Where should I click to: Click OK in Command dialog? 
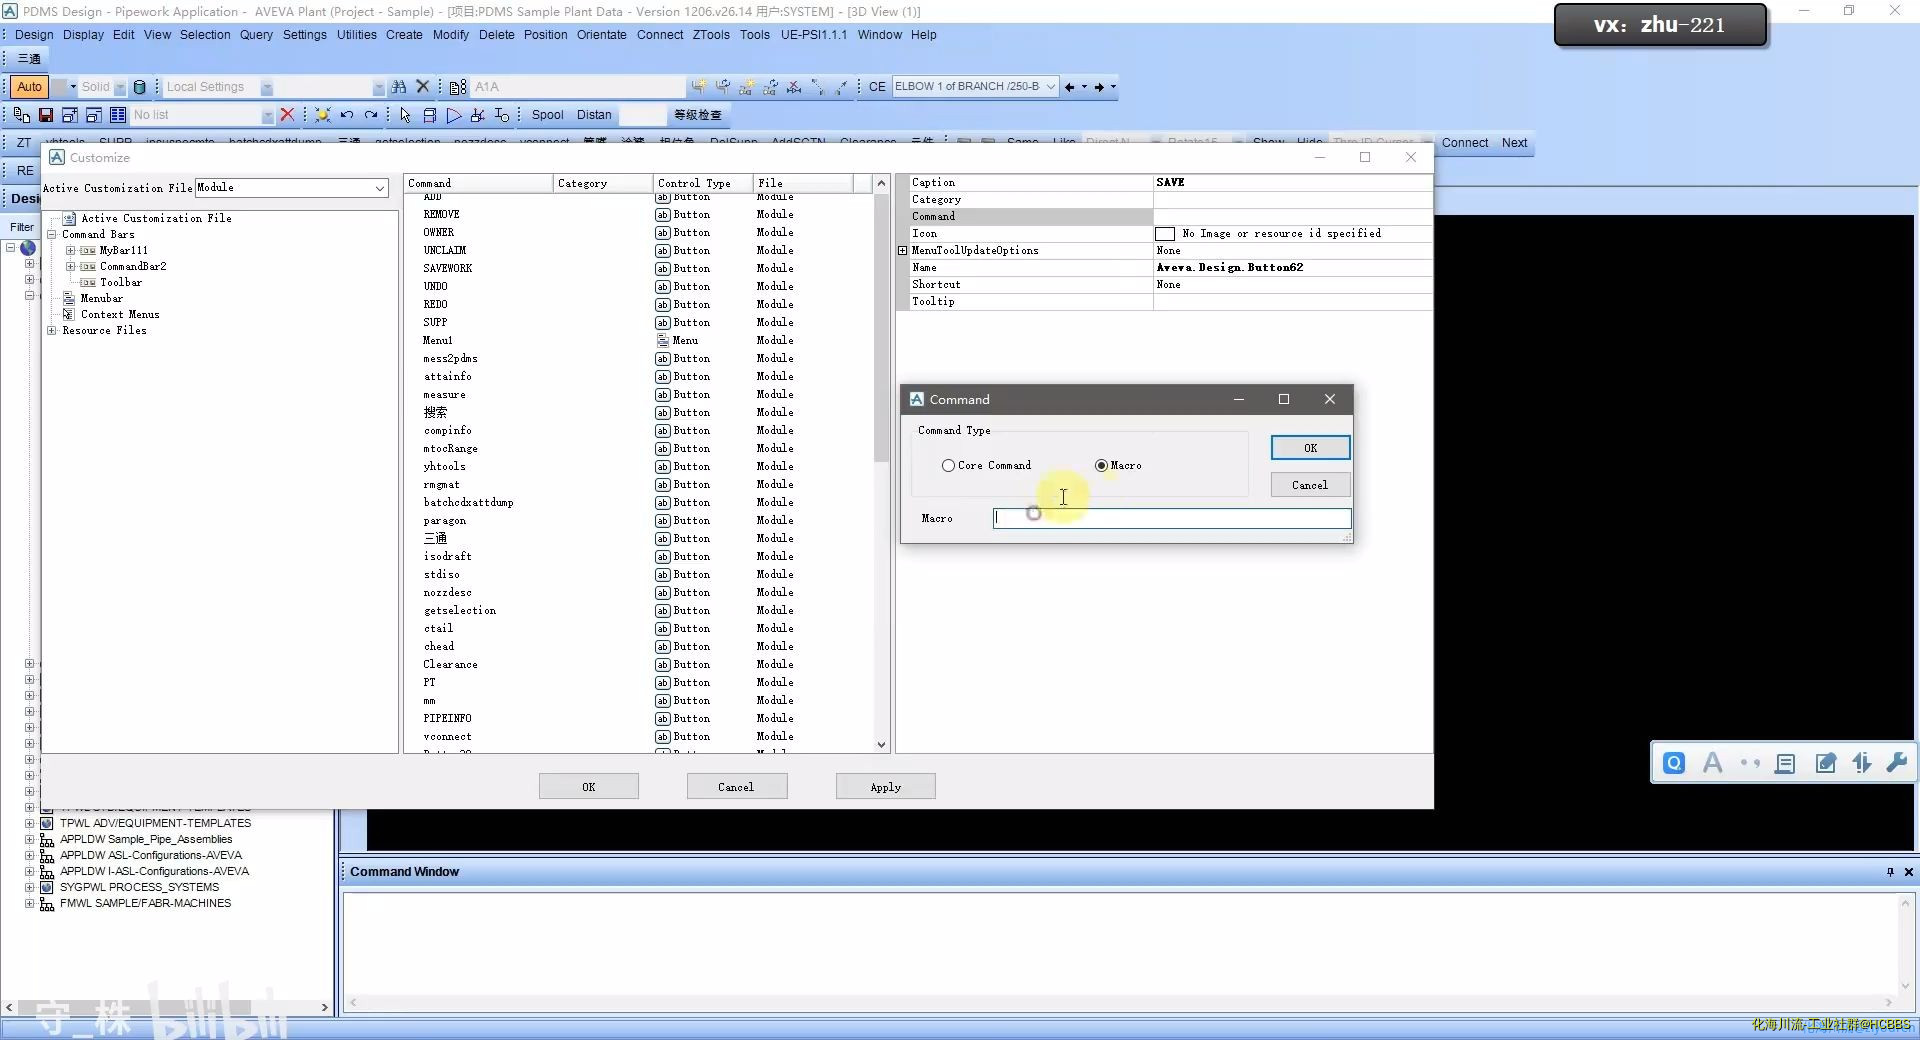click(1310, 448)
